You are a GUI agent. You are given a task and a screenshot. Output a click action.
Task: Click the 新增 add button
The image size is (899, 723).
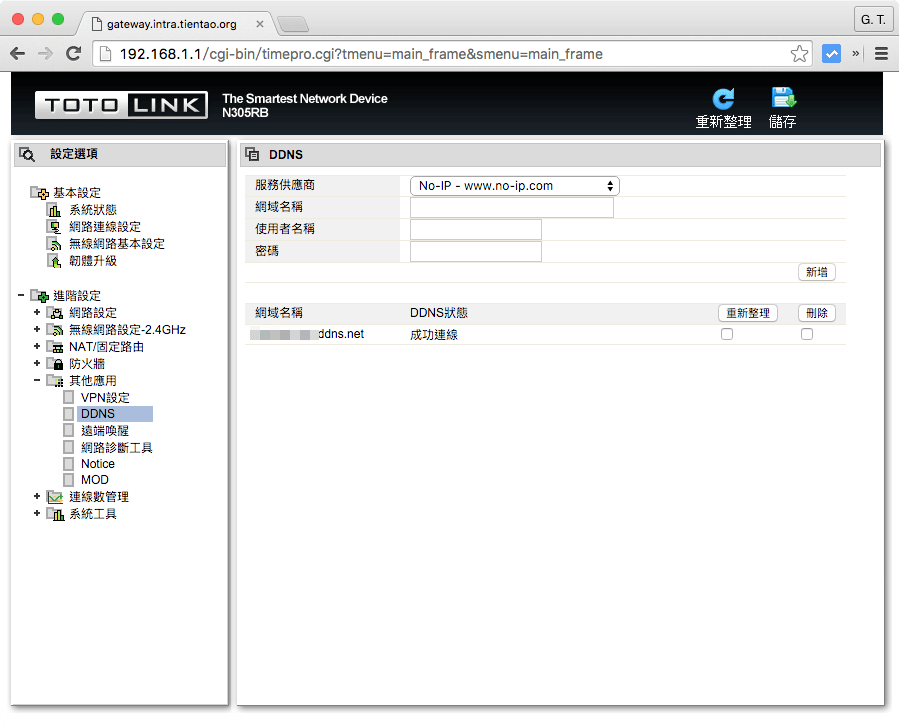point(816,271)
